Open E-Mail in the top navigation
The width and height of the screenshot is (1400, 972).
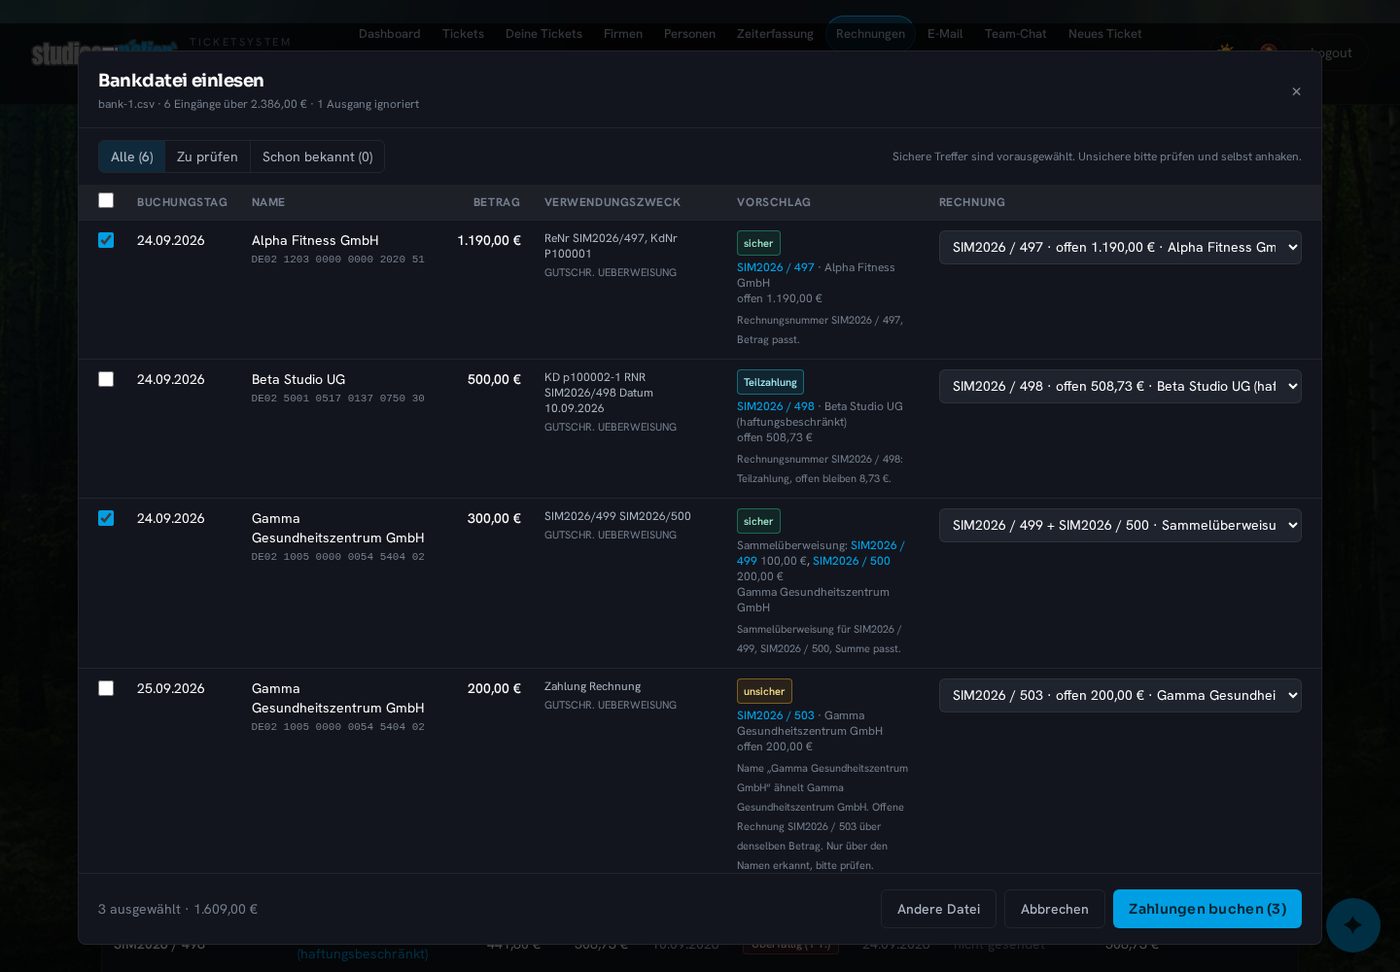(944, 34)
